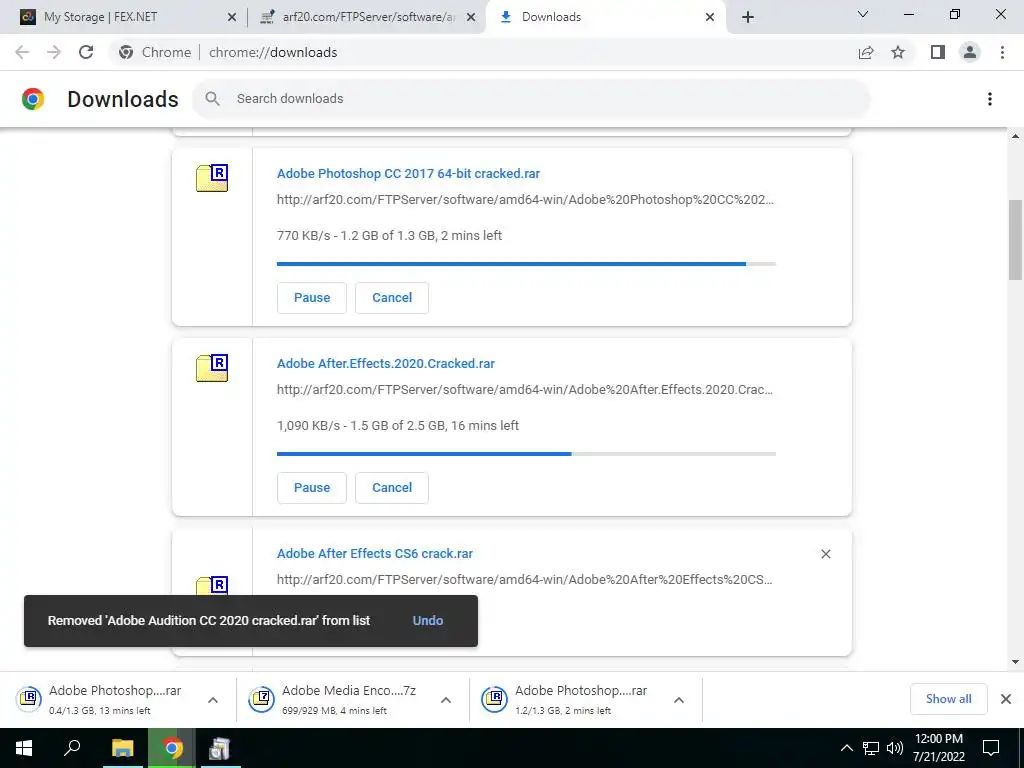Click the third taskbar application icon
Image resolution: width=1024 pixels, height=768 pixels.
(x=219, y=748)
